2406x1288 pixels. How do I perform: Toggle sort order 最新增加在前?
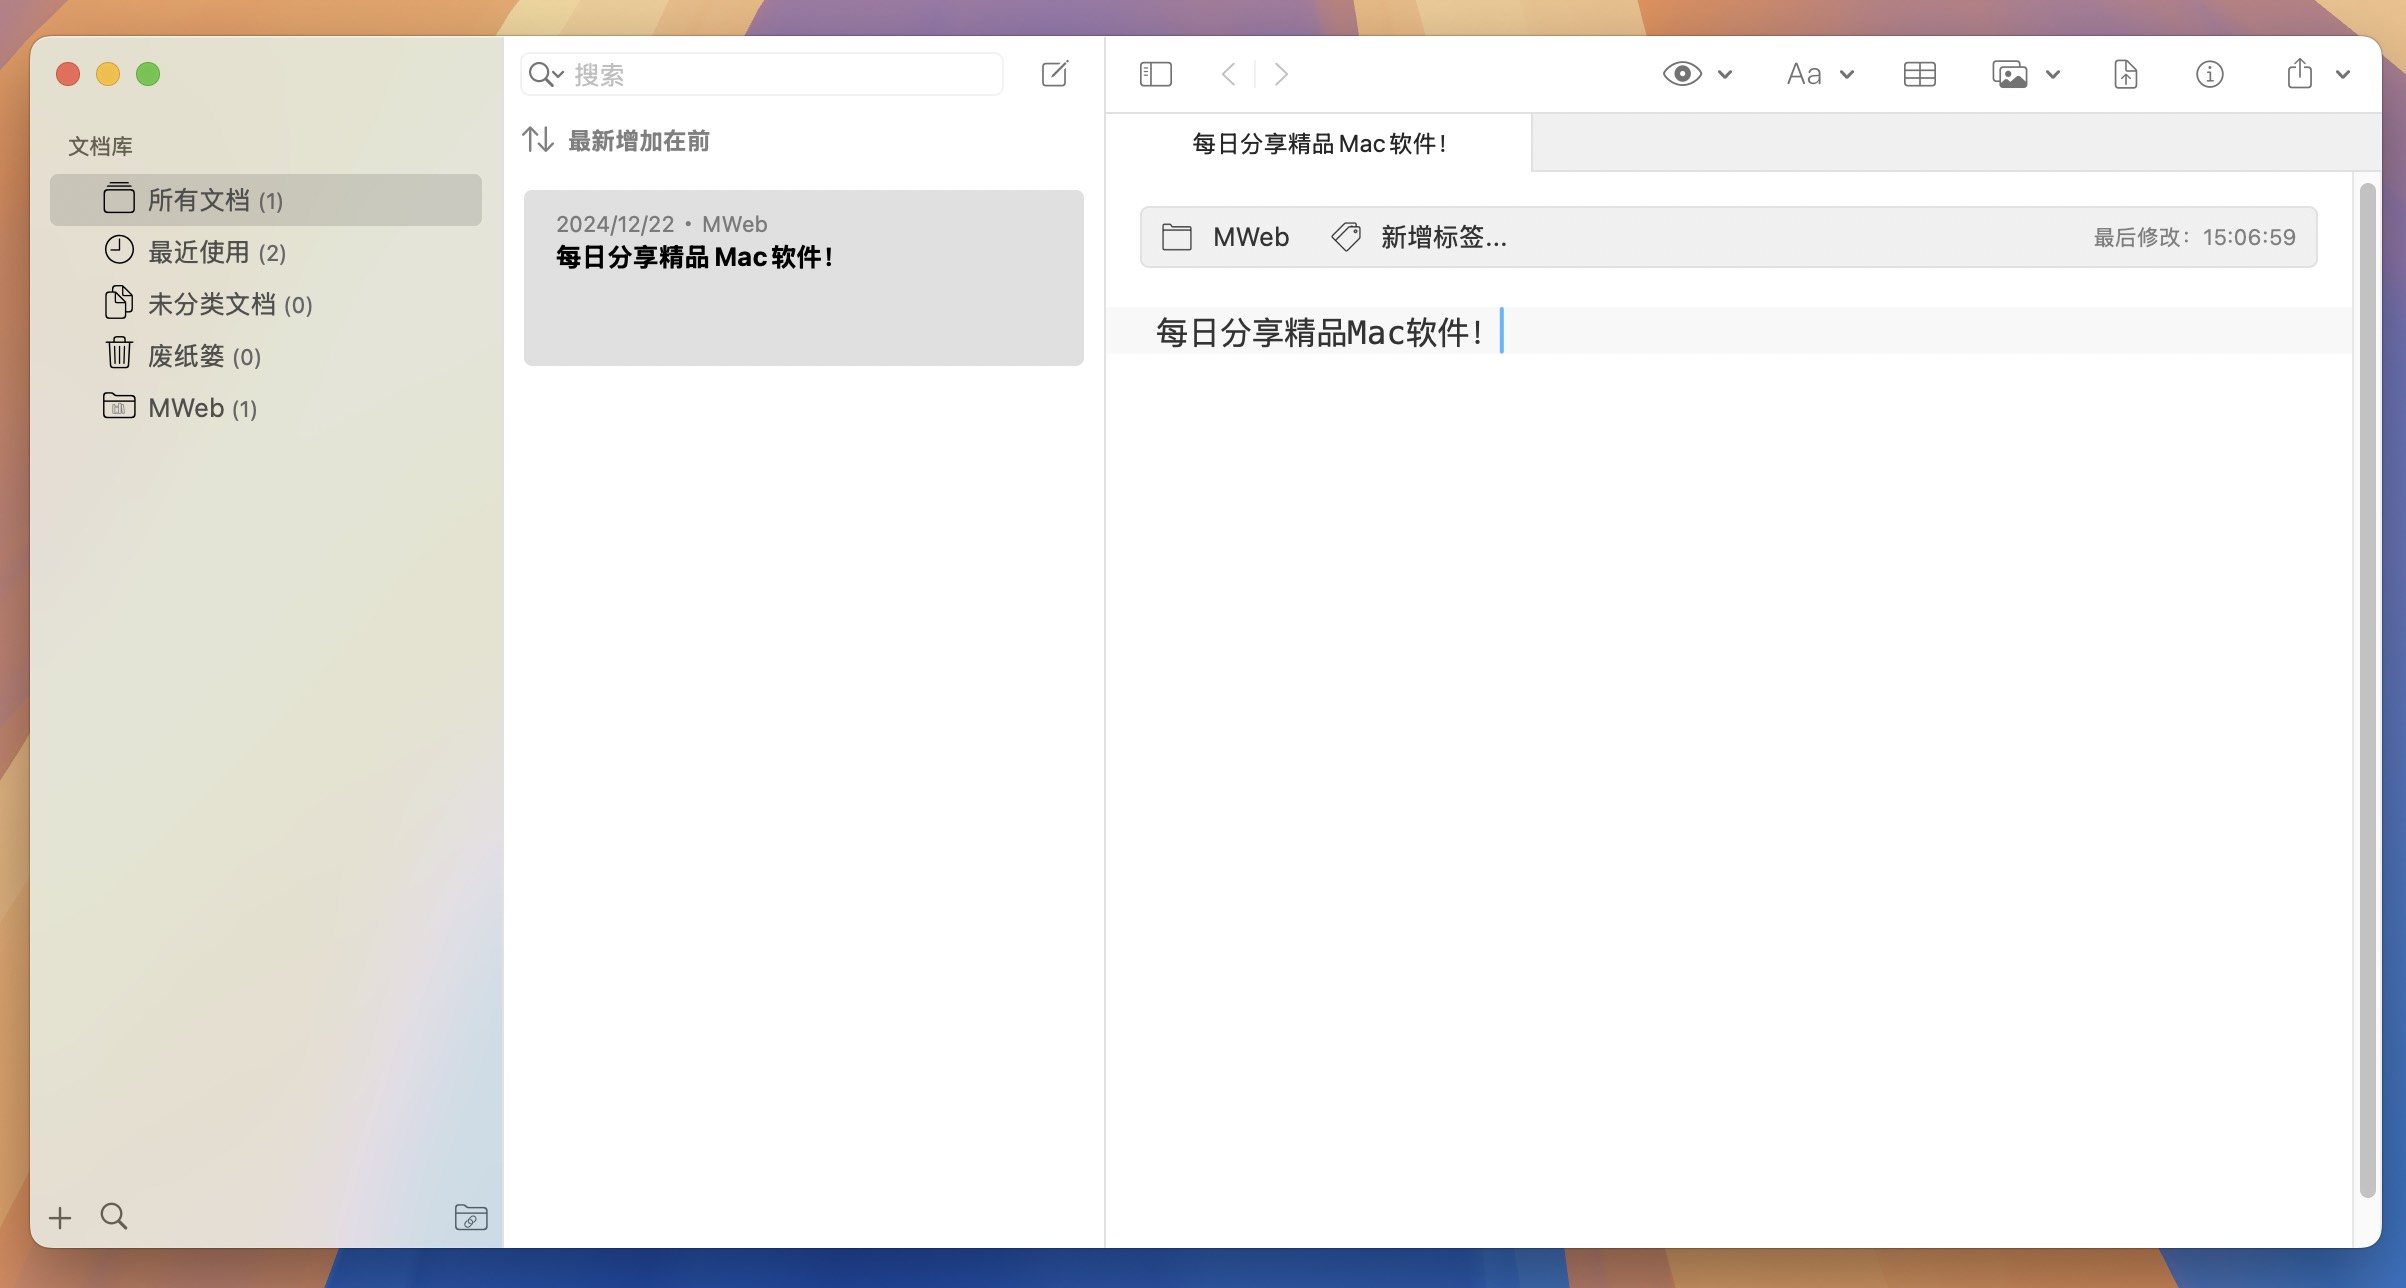(616, 141)
